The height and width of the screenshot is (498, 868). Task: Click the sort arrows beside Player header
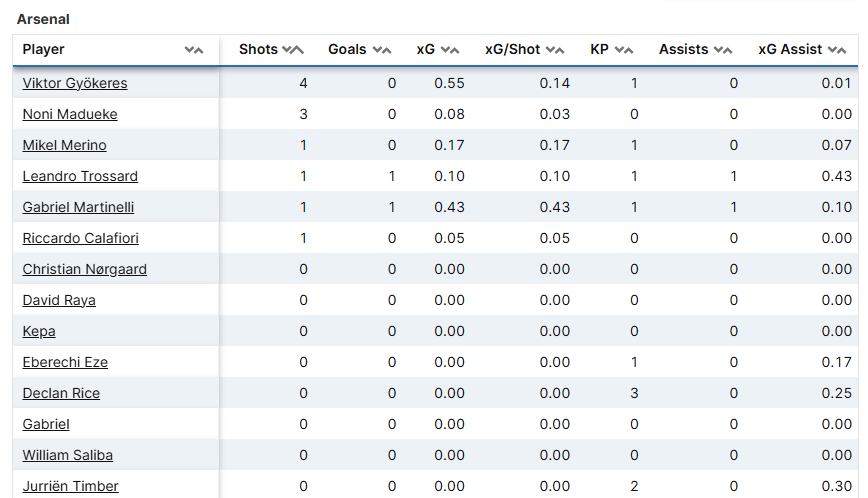tap(194, 50)
